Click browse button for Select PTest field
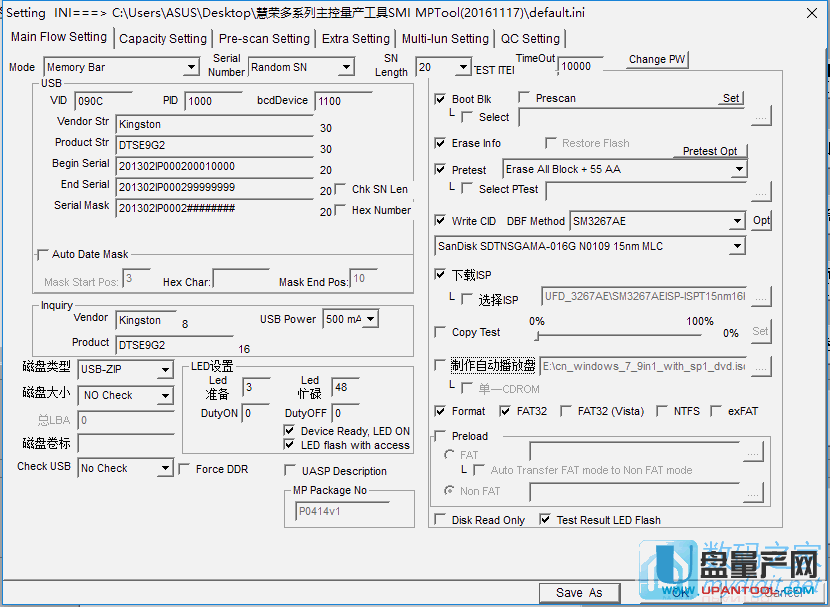Screen dimensions: 830x607 click(762, 190)
